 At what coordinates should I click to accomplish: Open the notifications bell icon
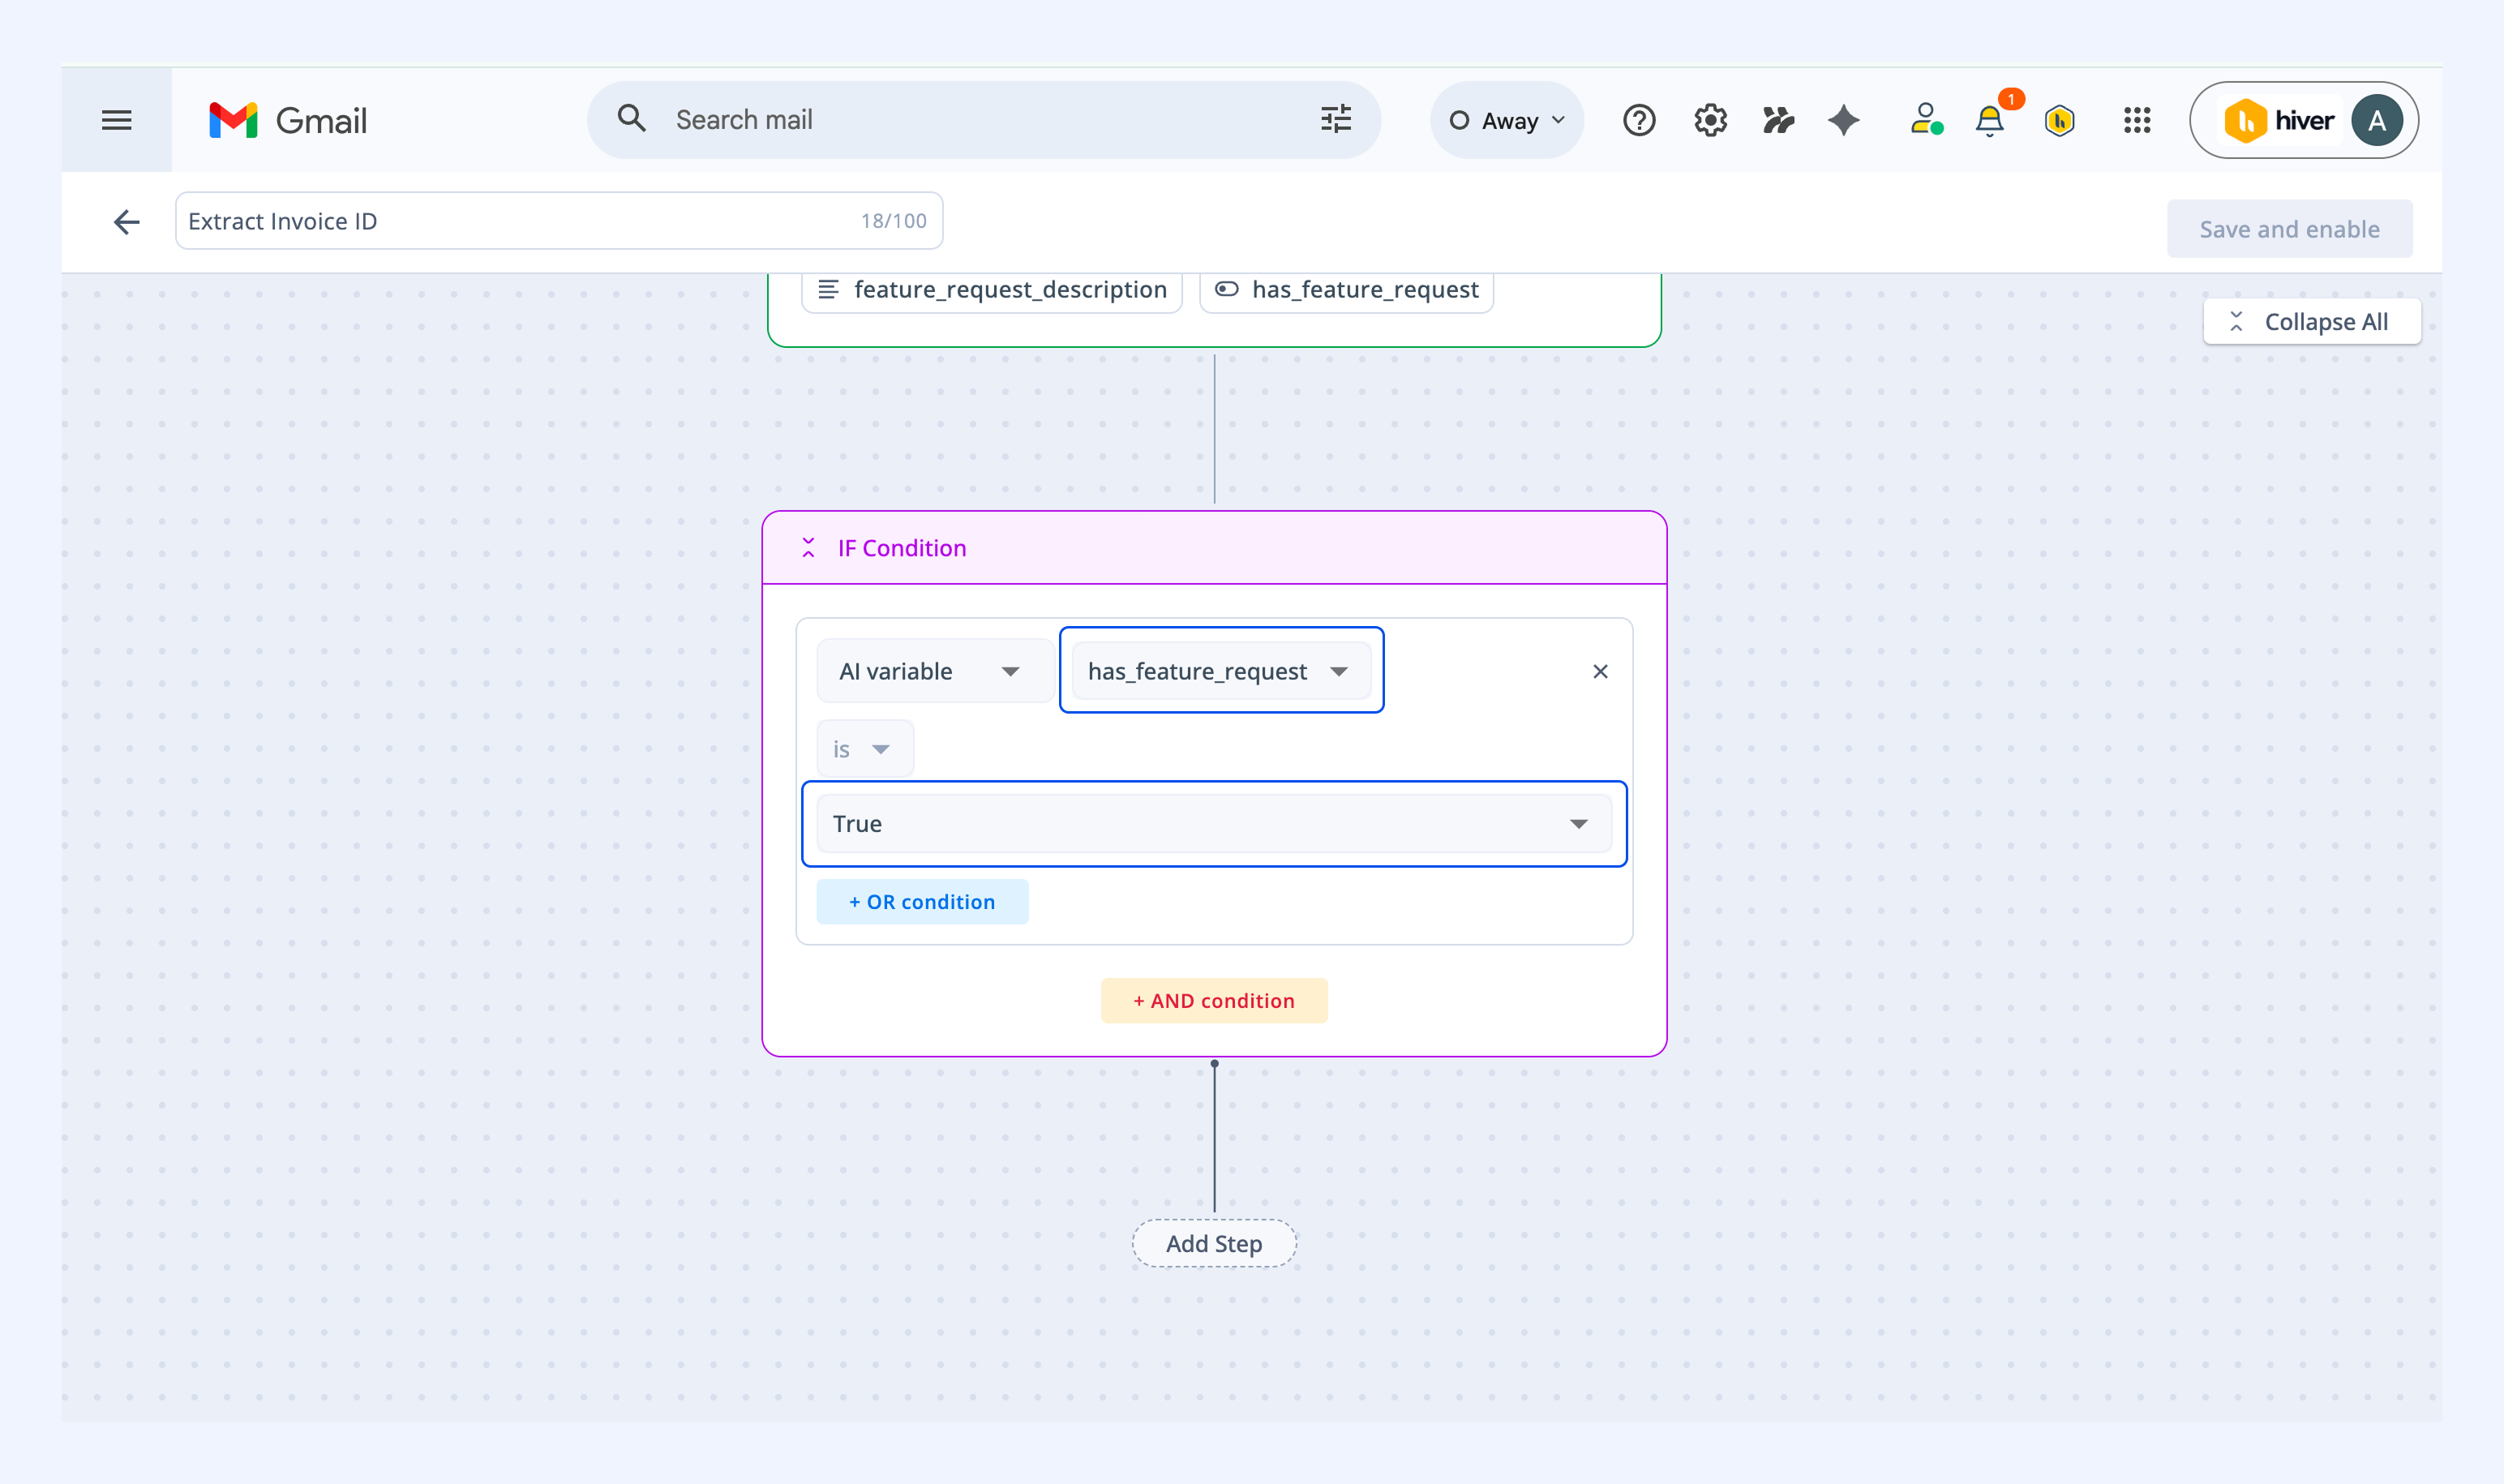point(1990,120)
